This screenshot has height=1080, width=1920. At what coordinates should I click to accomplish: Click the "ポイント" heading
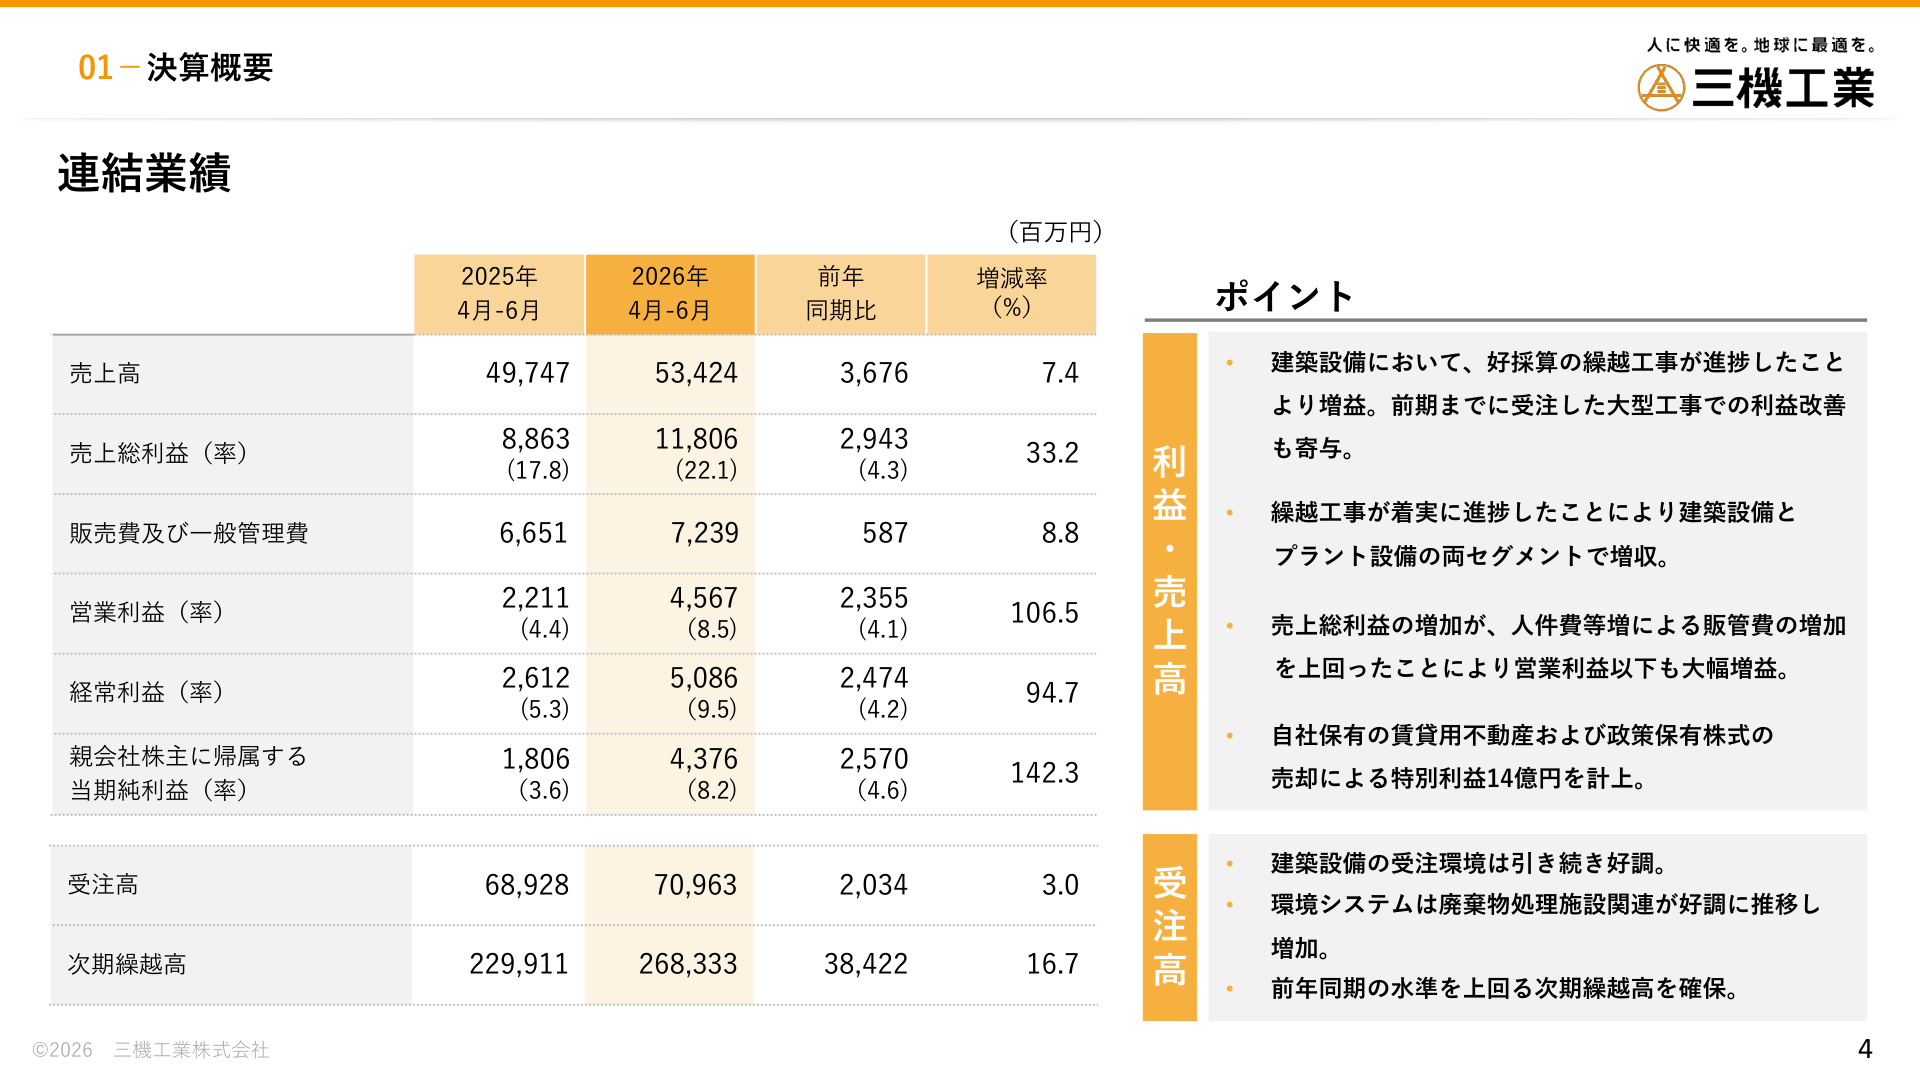click(x=1285, y=296)
